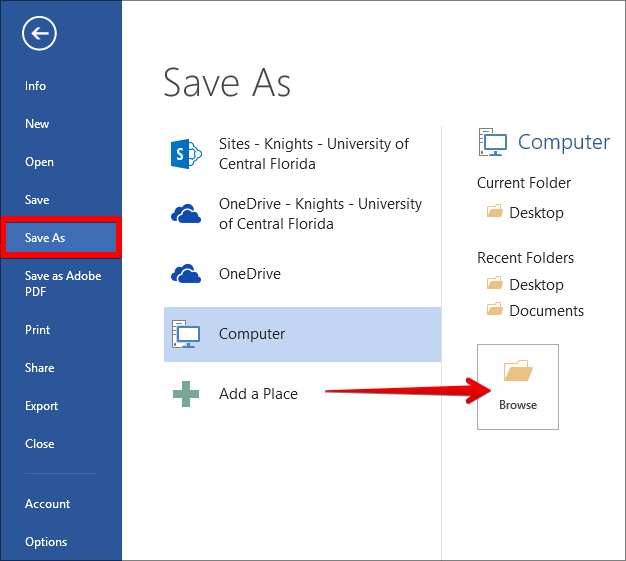Click the green Add a Place plus icon
Image resolution: width=626 pixels, height=561 pixels.
(x=187, y=394)
